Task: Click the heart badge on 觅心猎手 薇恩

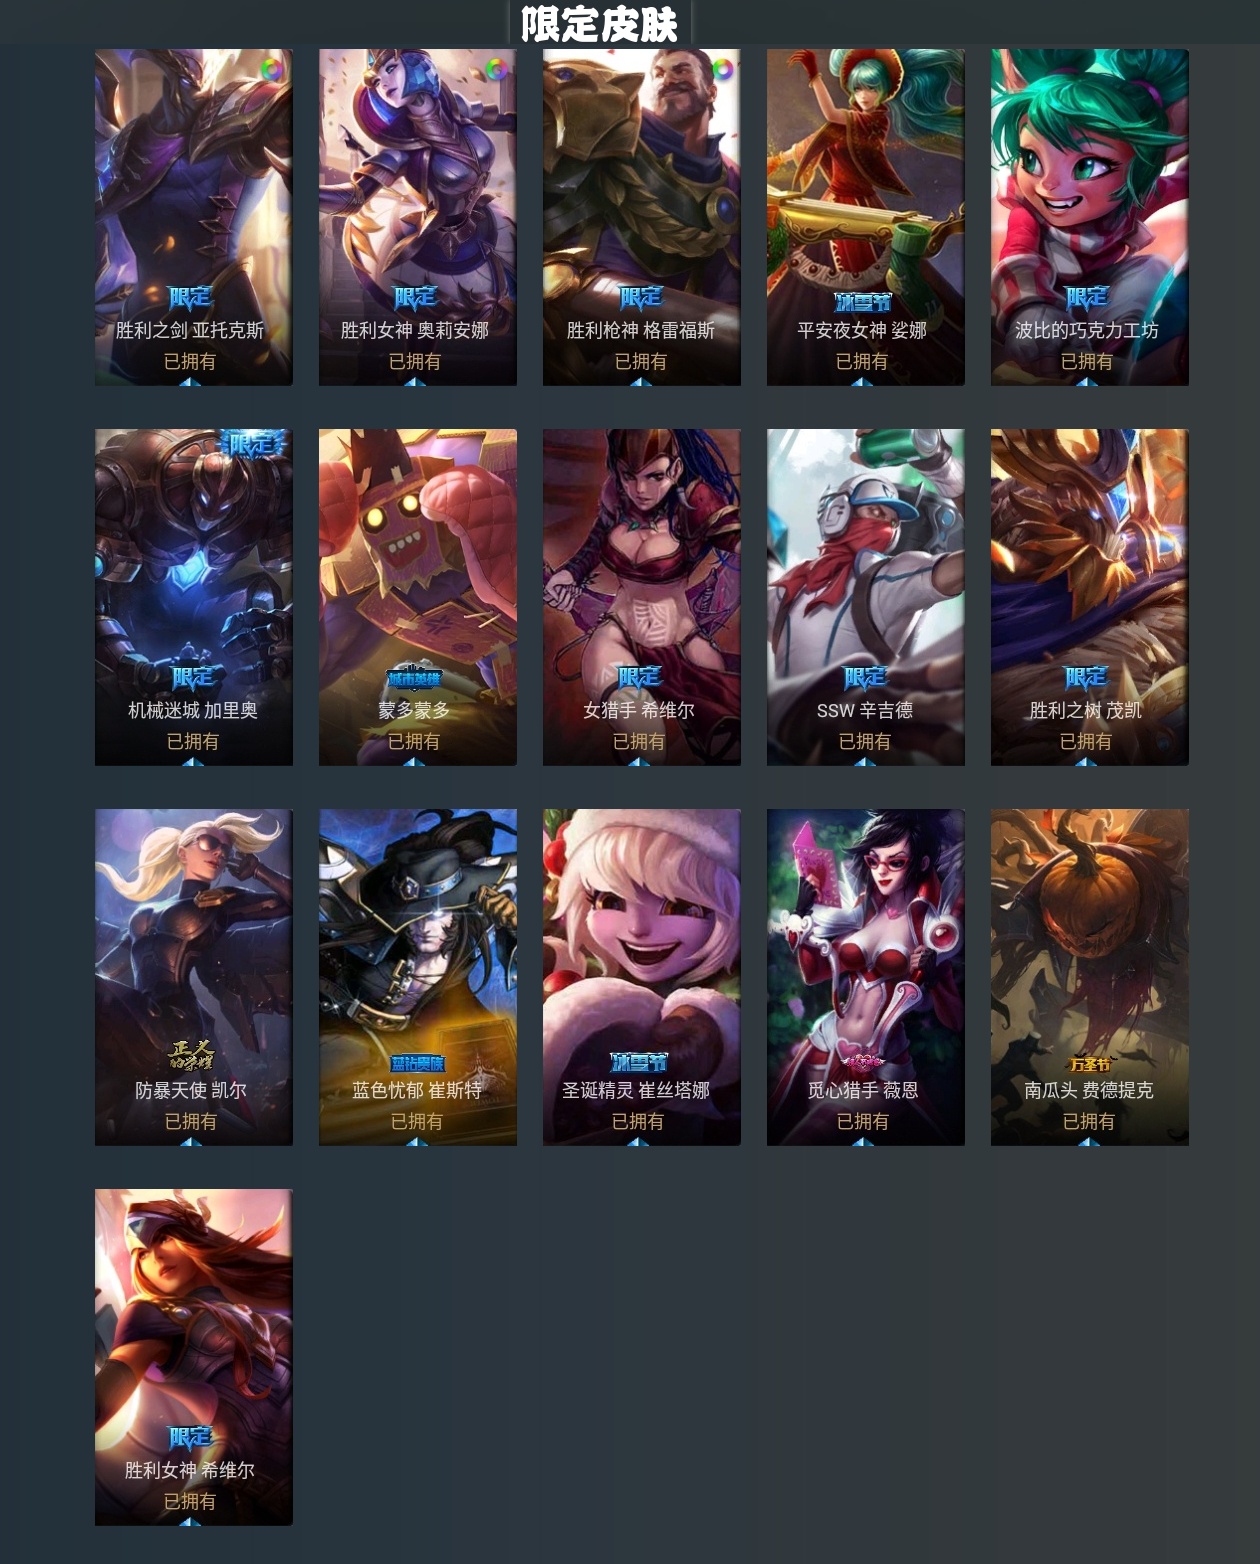Action: [864, 1062]
